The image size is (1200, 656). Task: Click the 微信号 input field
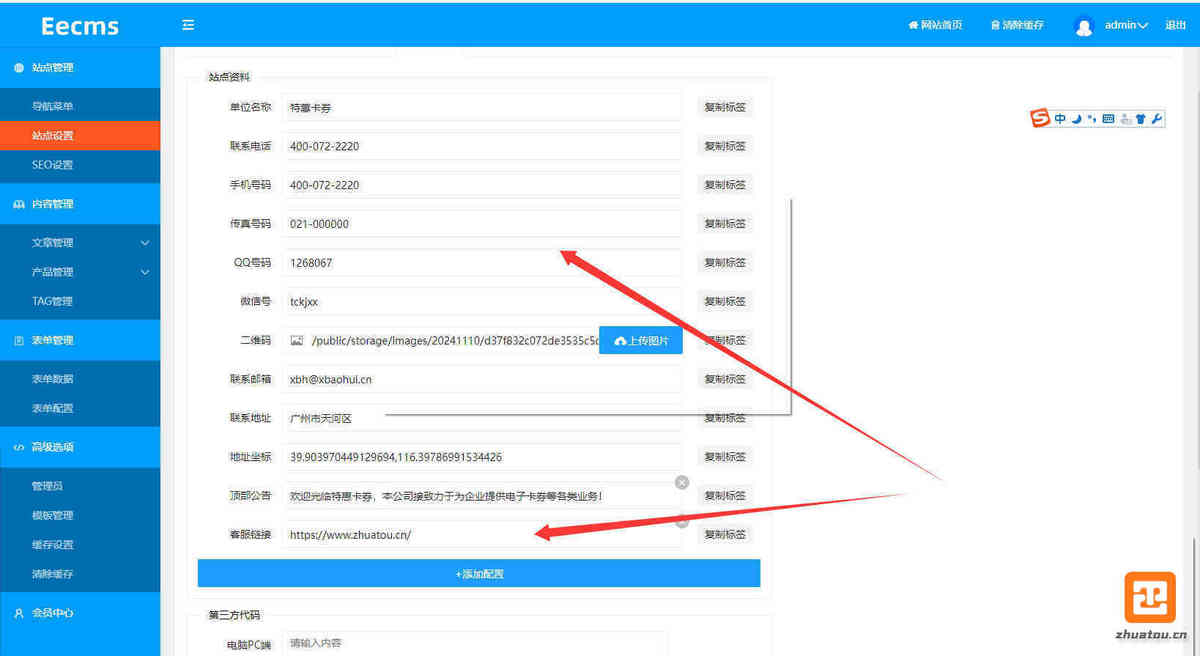point(482,301)
